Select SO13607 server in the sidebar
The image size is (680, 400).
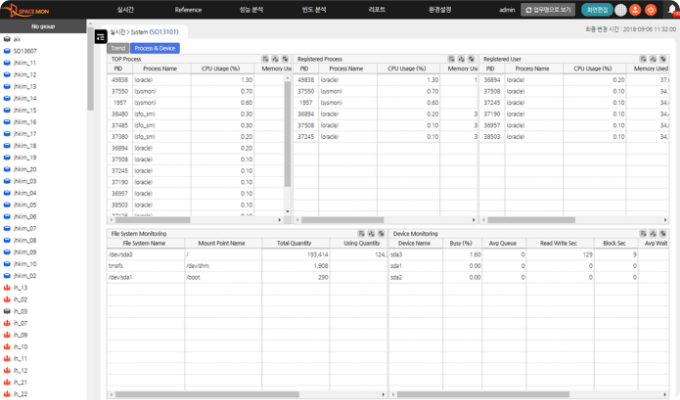[x=25, y=50]
